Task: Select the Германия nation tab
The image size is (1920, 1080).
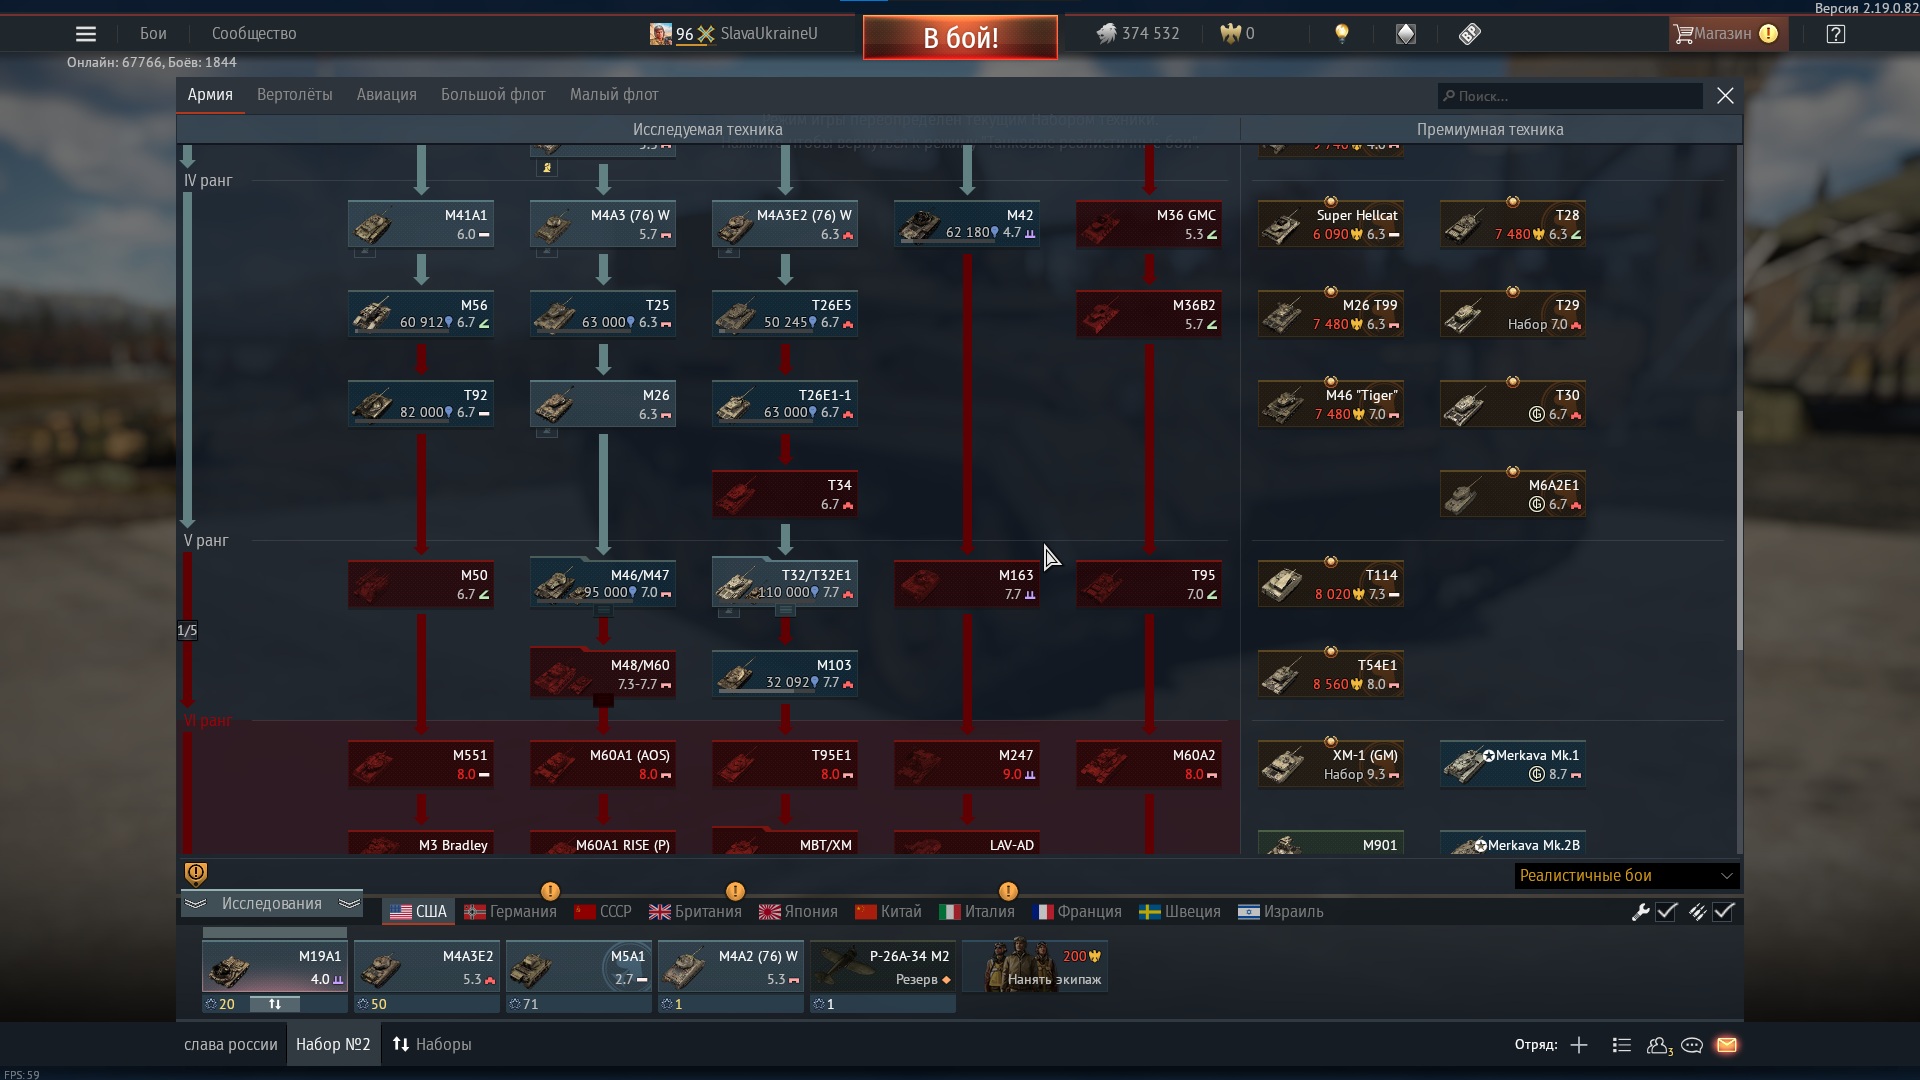Action: pos(510,912)
